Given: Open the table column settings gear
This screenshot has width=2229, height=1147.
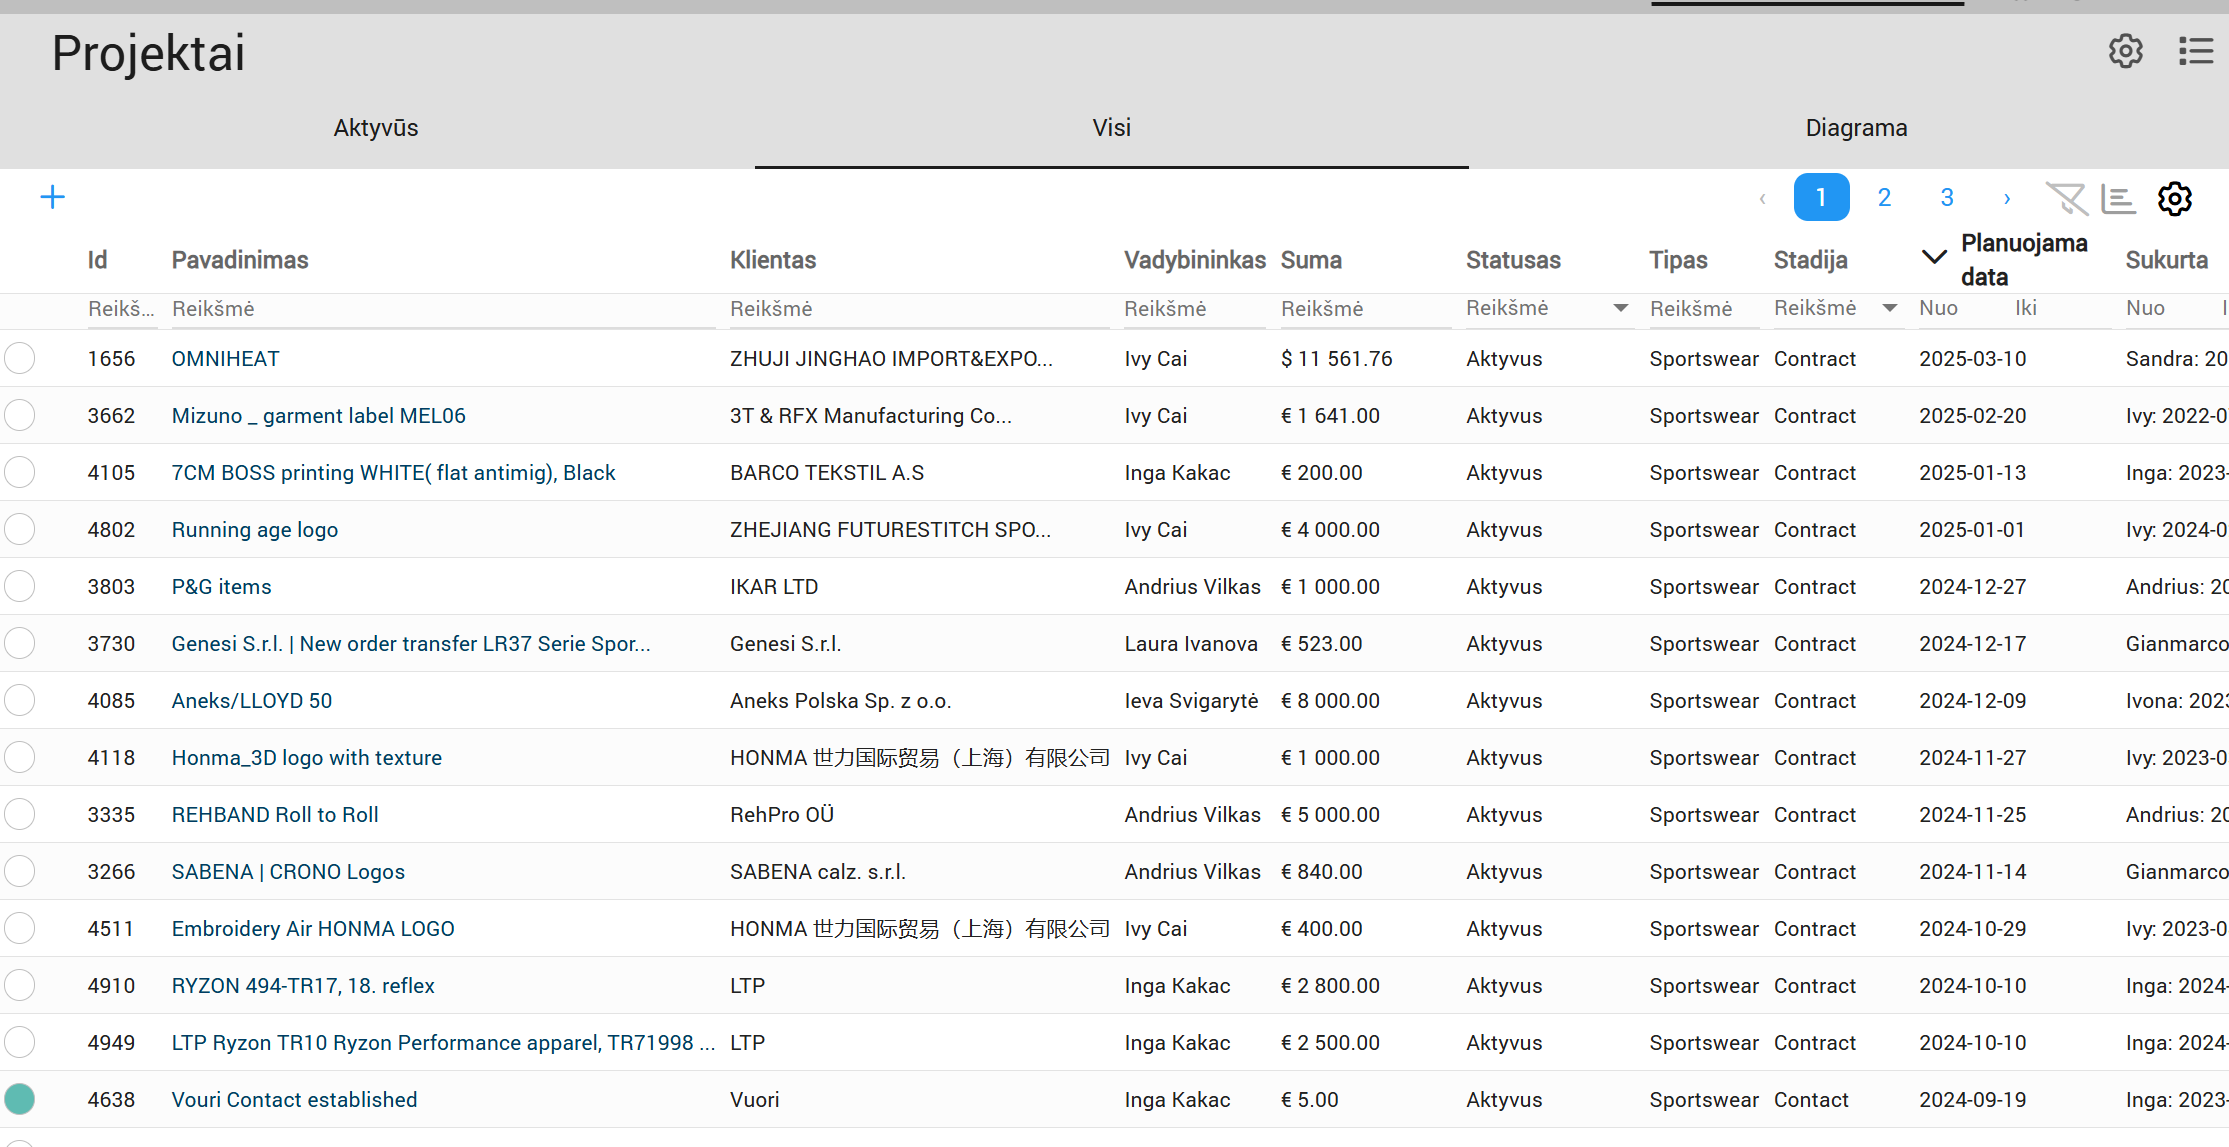Looking at the screenshot, I should tap(2174, 198).
